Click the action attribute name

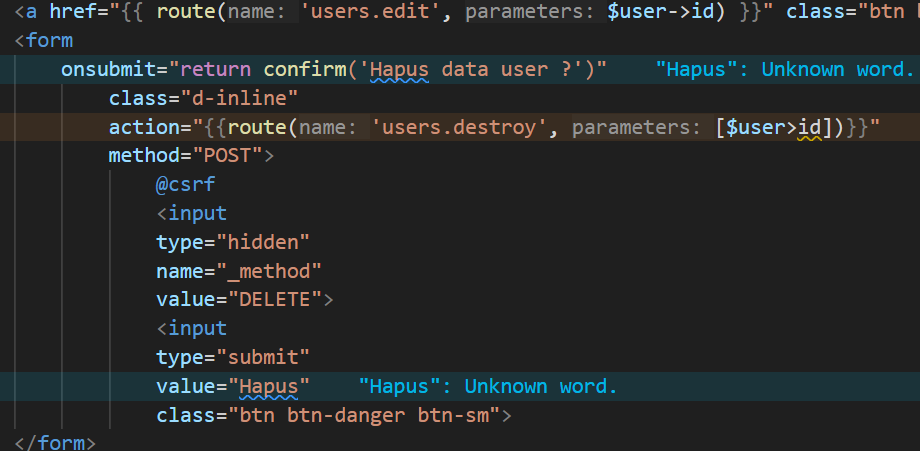[x=140, y=128]
